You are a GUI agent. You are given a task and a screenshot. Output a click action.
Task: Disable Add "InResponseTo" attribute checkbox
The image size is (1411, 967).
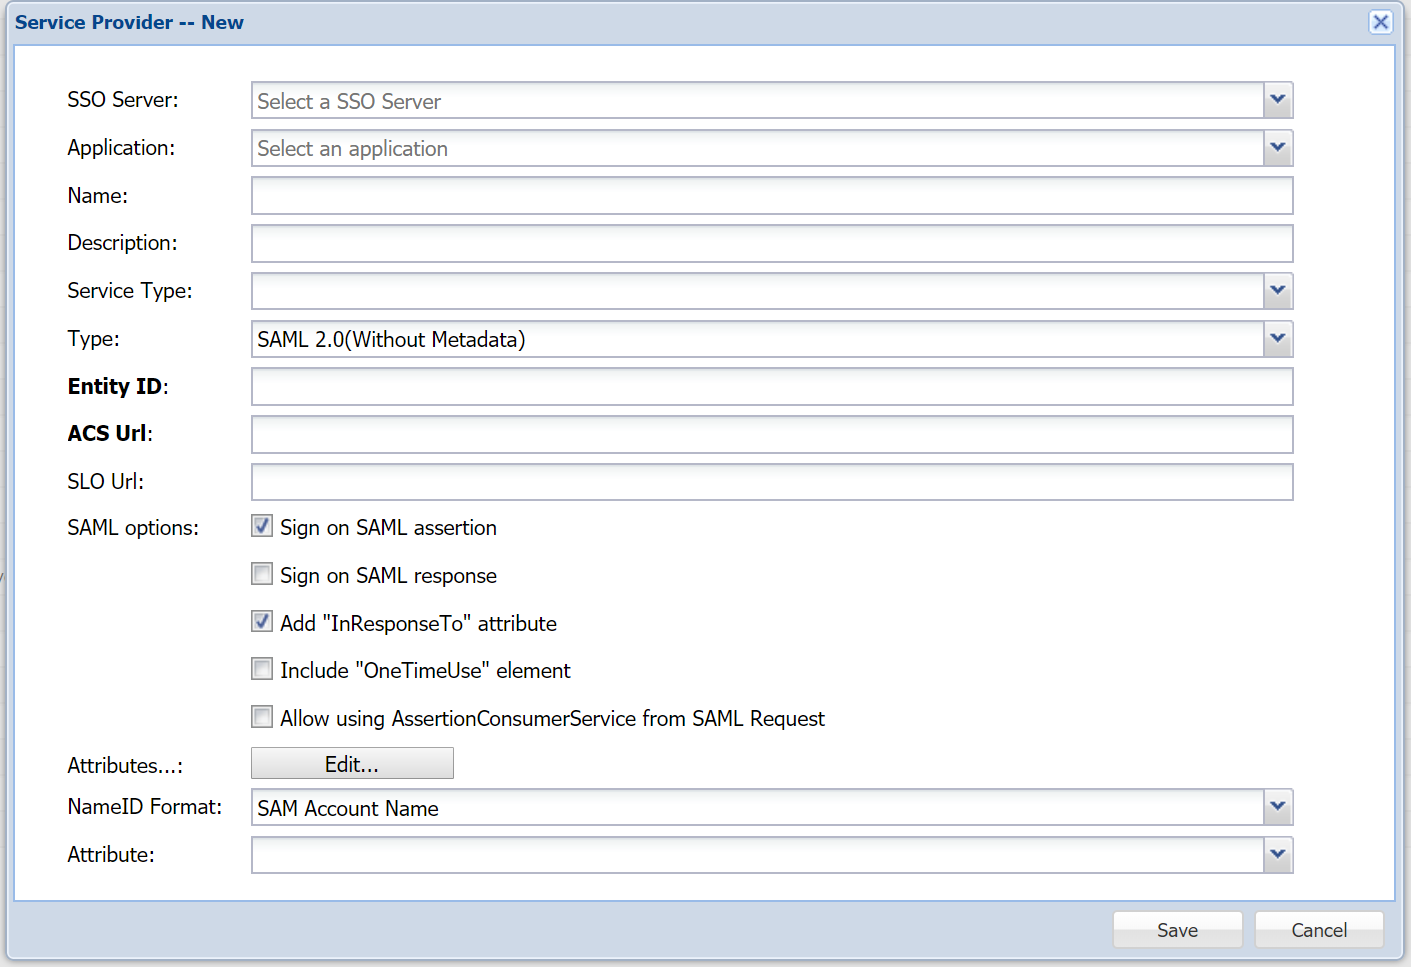pos(262,622)
